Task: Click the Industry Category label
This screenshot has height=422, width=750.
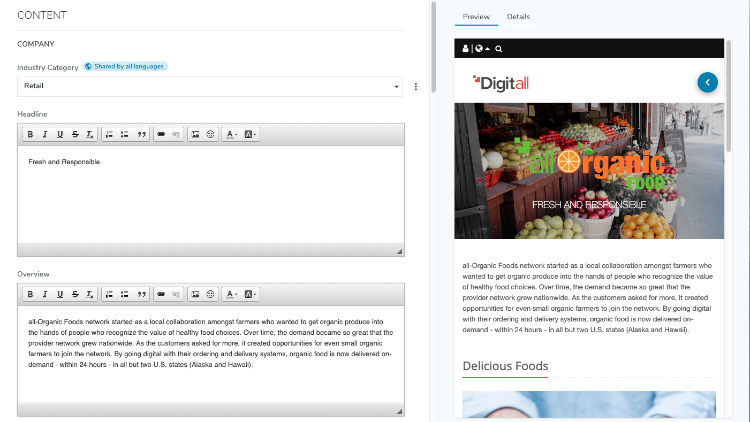Action: 48,67
